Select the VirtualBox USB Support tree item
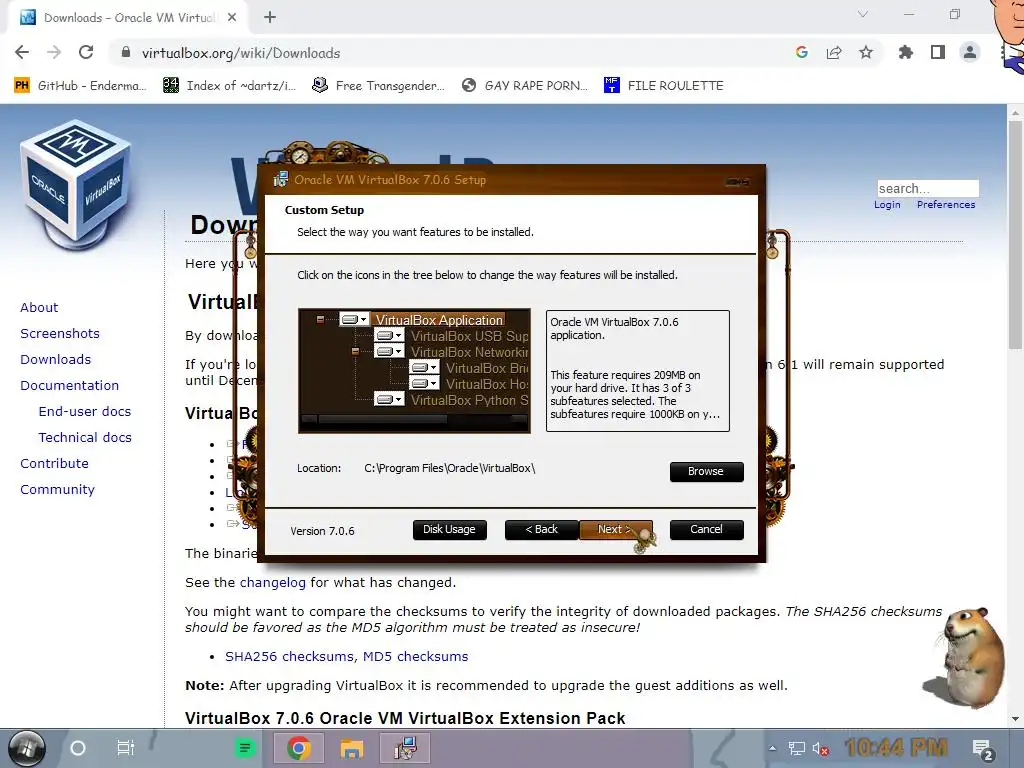 coord(469,336)
